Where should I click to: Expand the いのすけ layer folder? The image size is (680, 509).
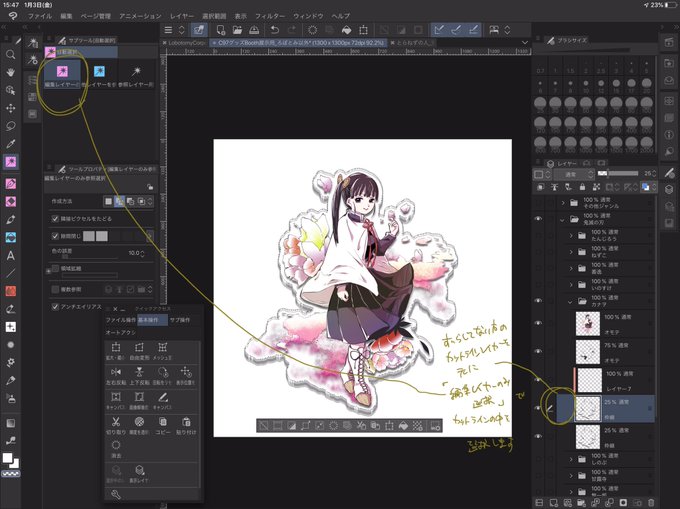pos(571,285)
